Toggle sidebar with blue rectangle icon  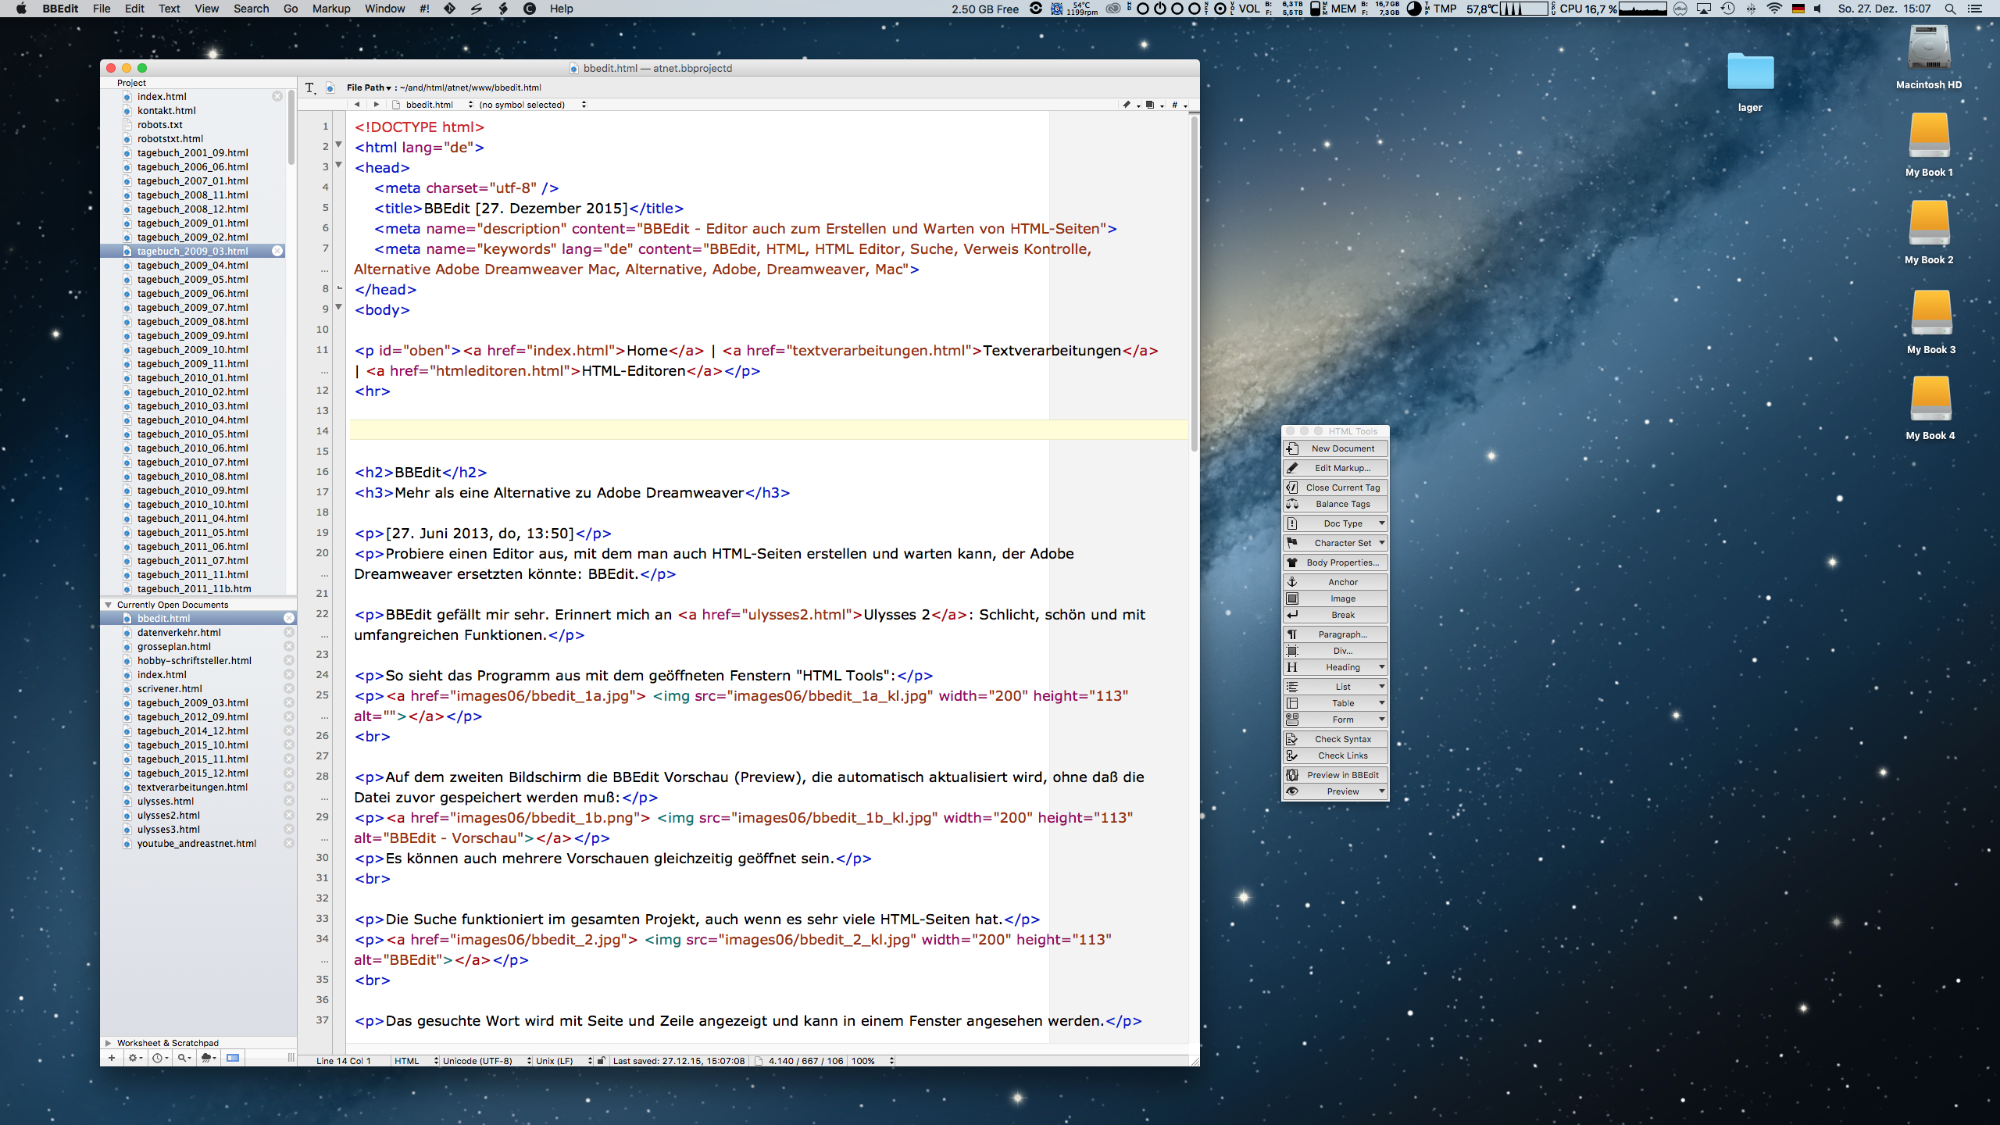pos(233,1058)
